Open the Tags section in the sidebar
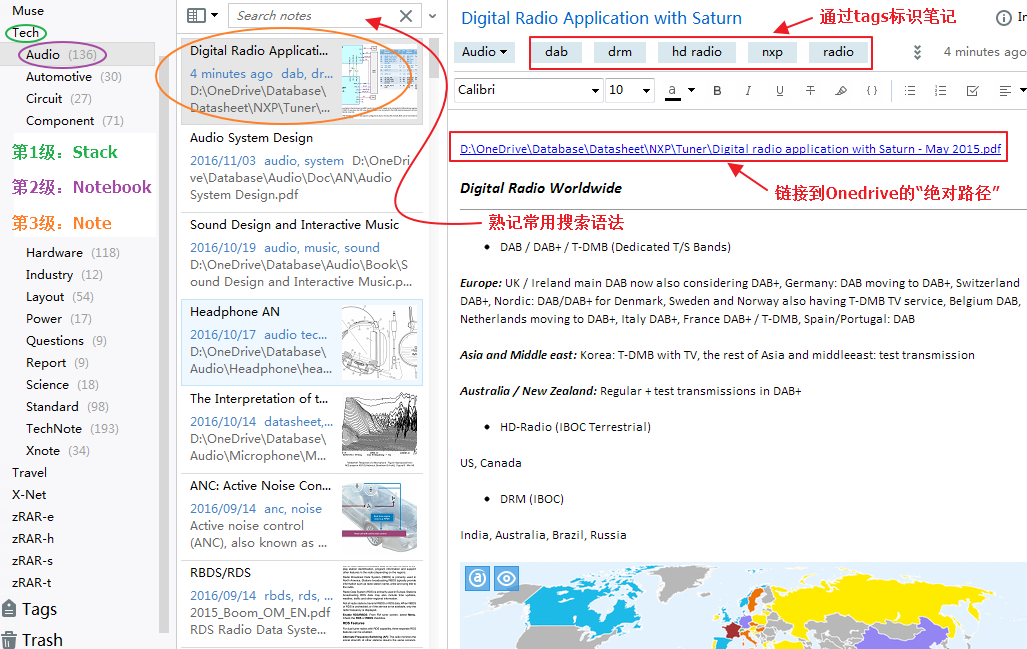1027x649 pixels. (x=30, y=610)
